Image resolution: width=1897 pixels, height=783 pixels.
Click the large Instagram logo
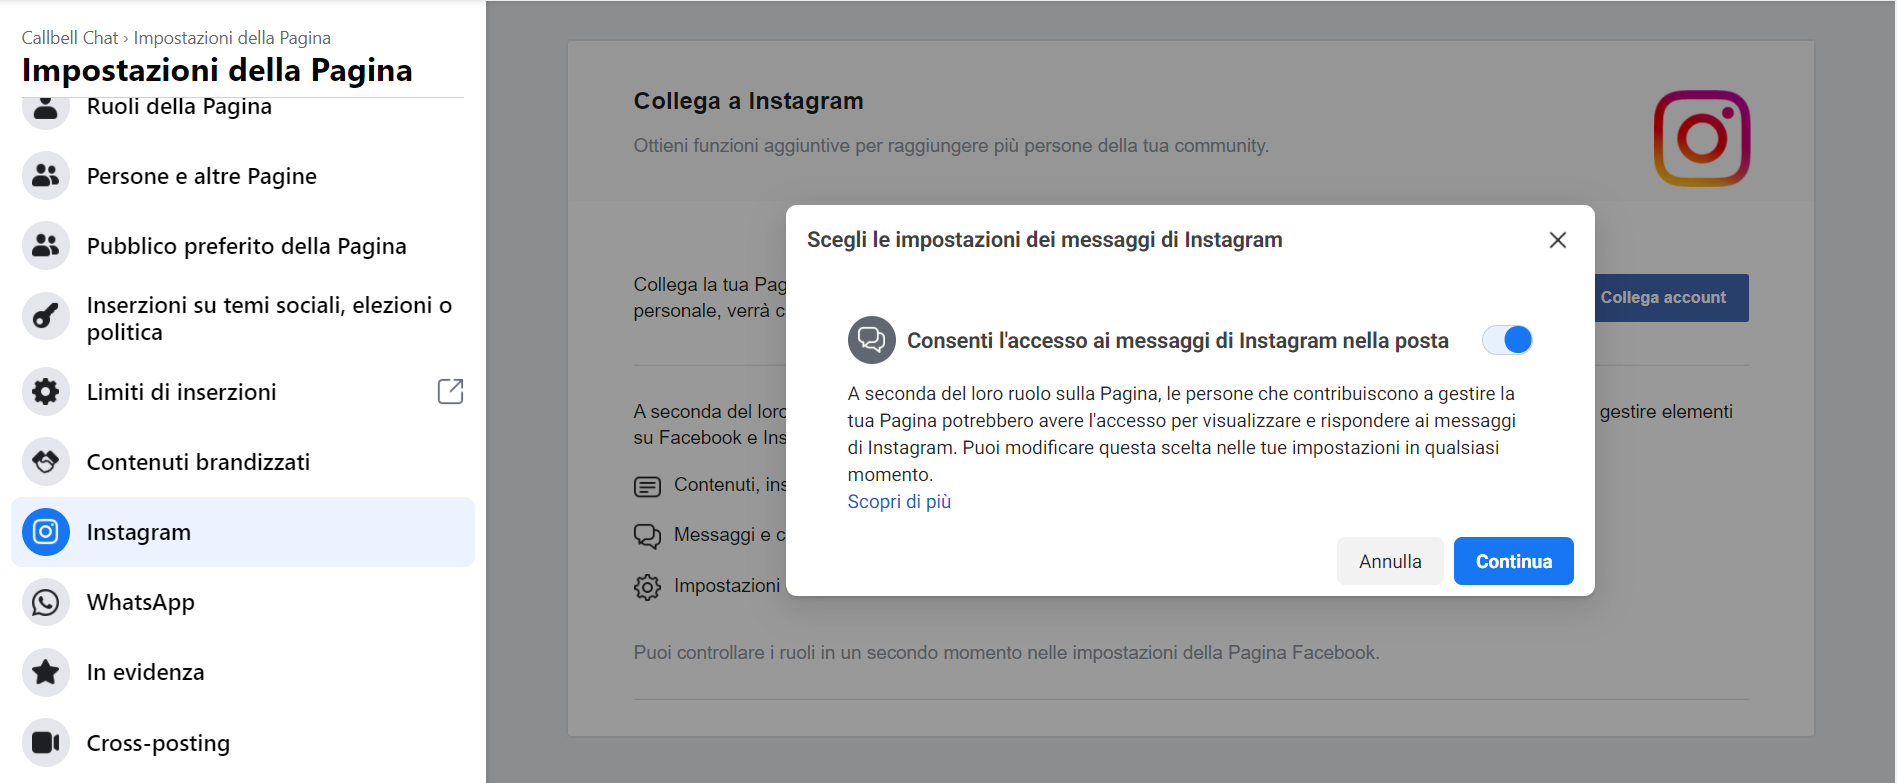[x=1702, y=138]
